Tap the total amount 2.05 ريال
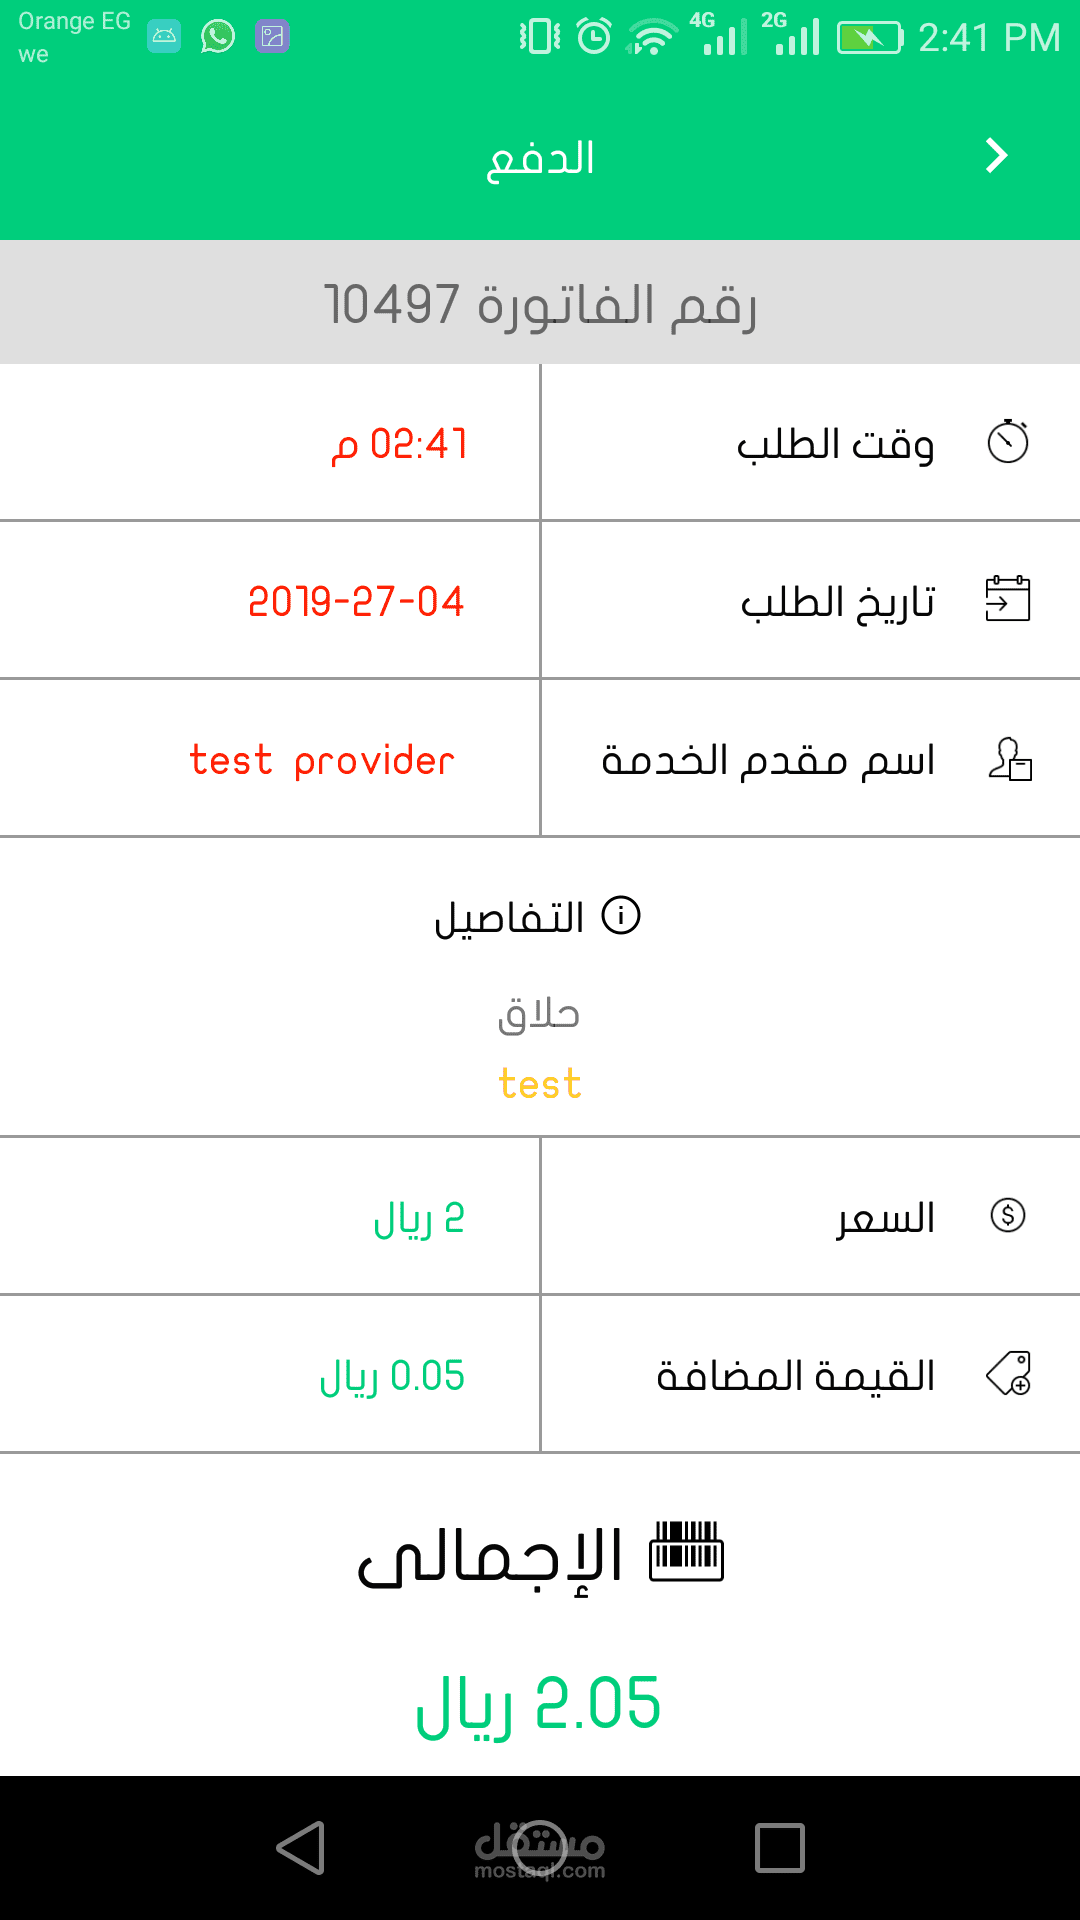Viewport: 1080px width, 1920px height. 538,1704
